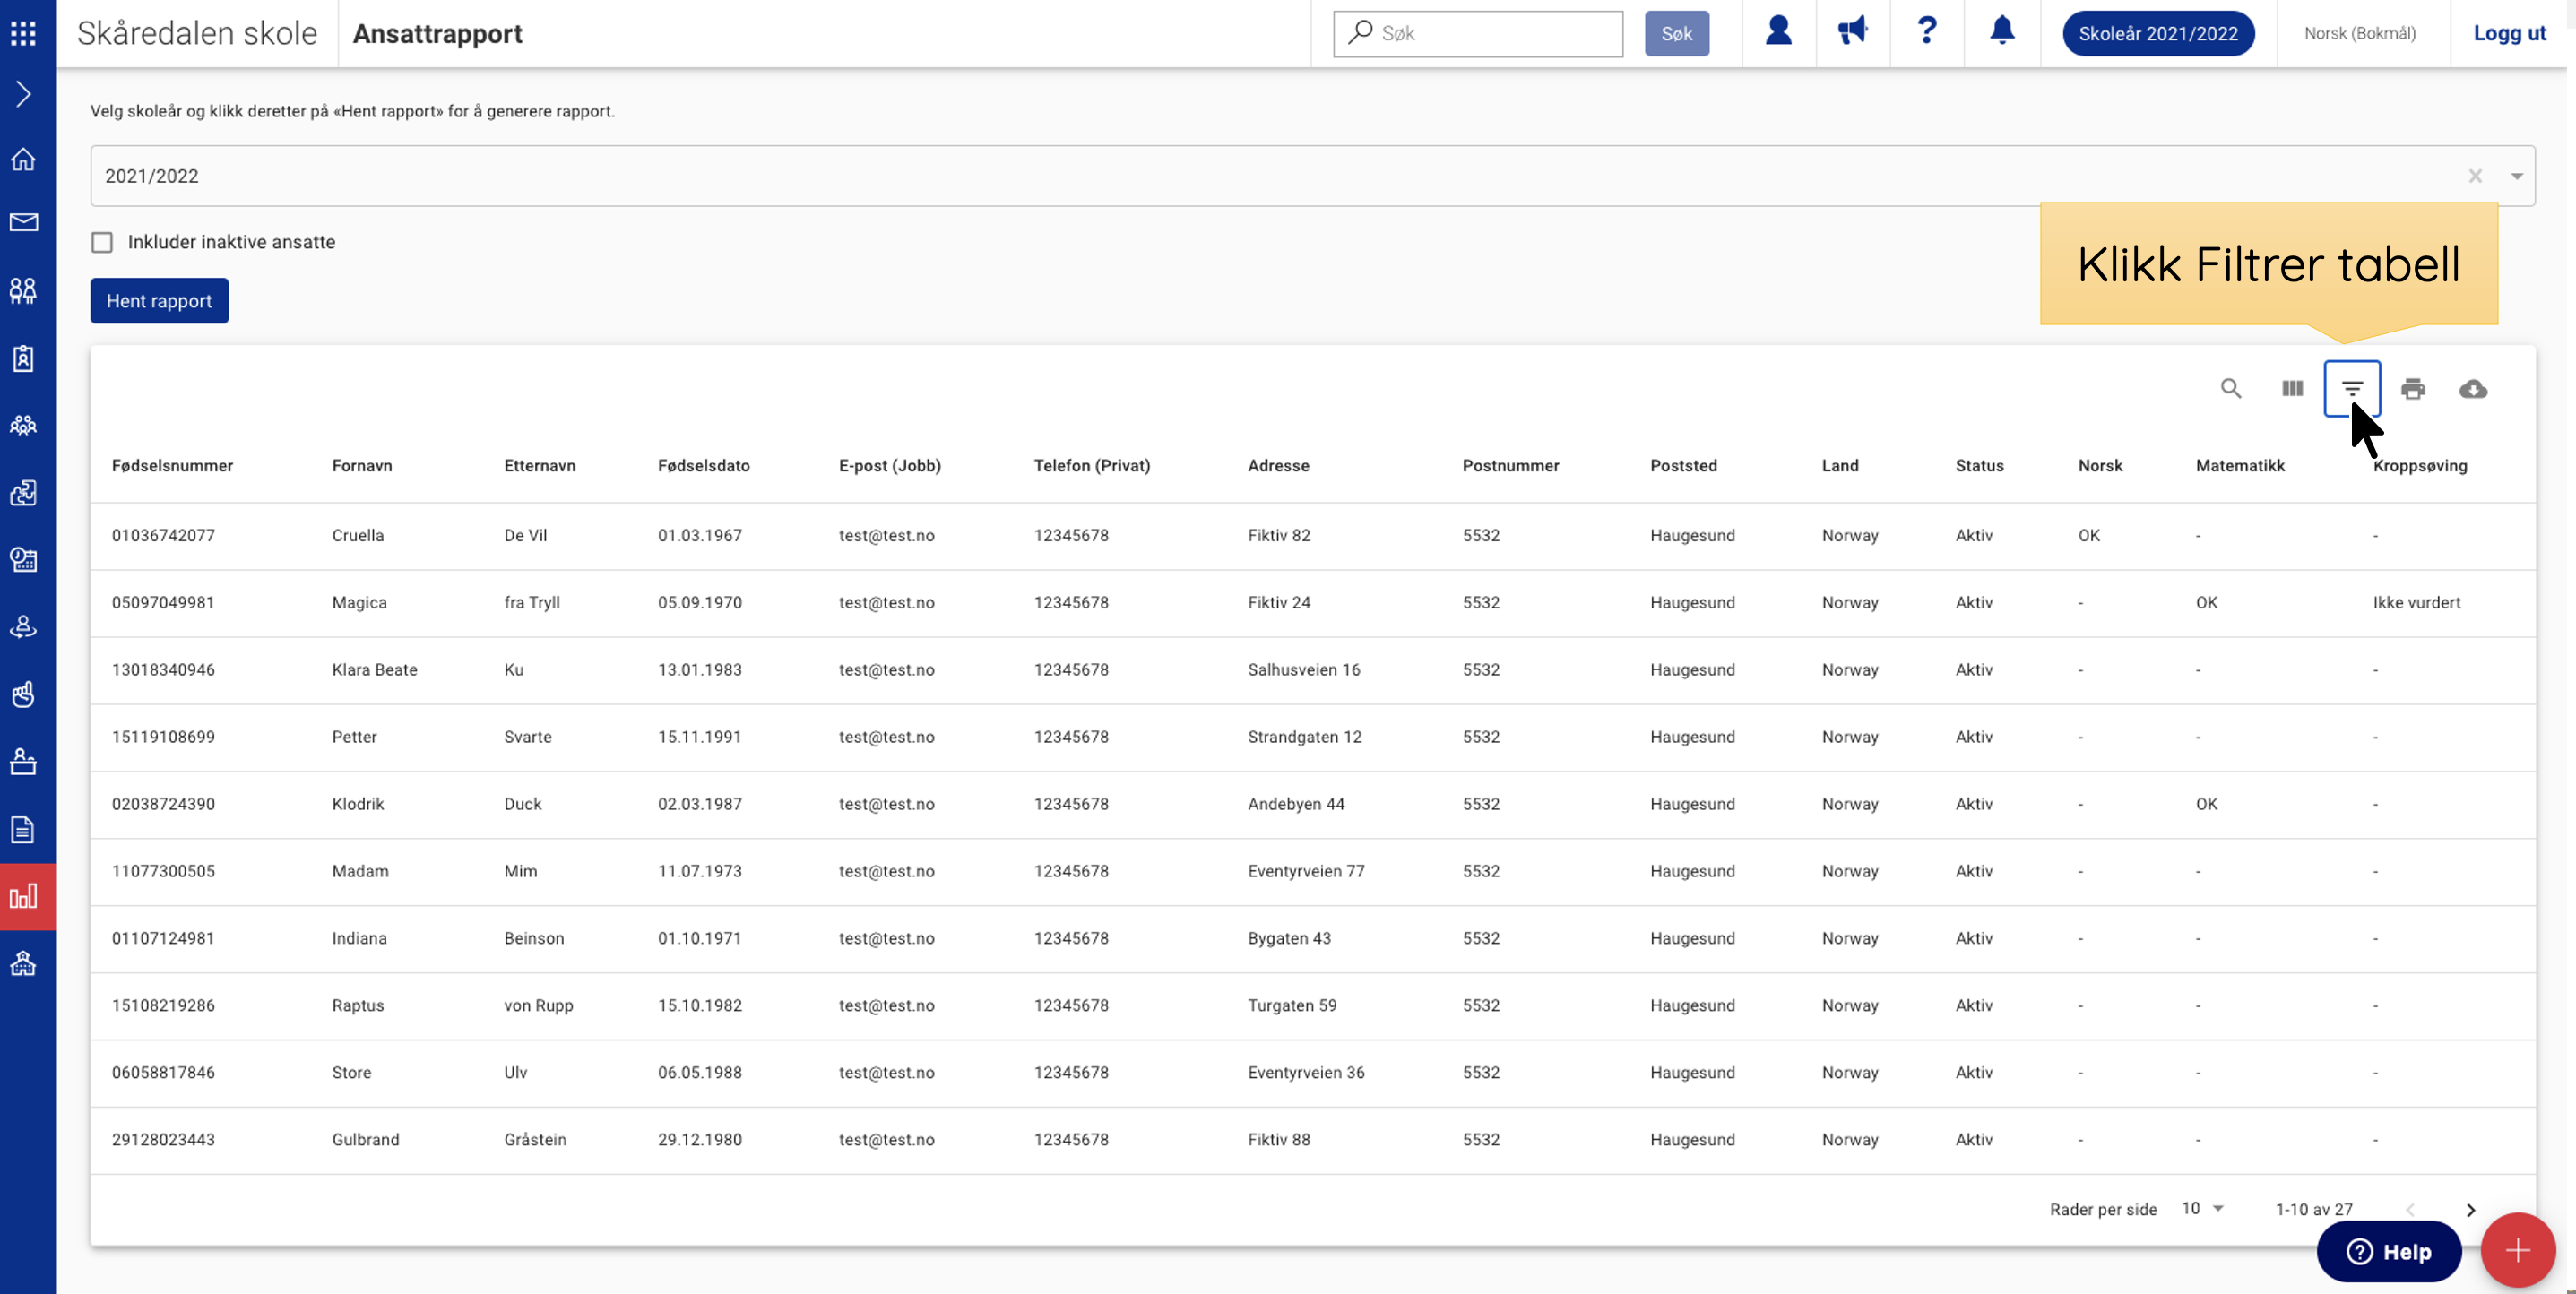Expand the sidebar with the chevron arrow
Screen dimensions: 2576x1294
(23, 94)
